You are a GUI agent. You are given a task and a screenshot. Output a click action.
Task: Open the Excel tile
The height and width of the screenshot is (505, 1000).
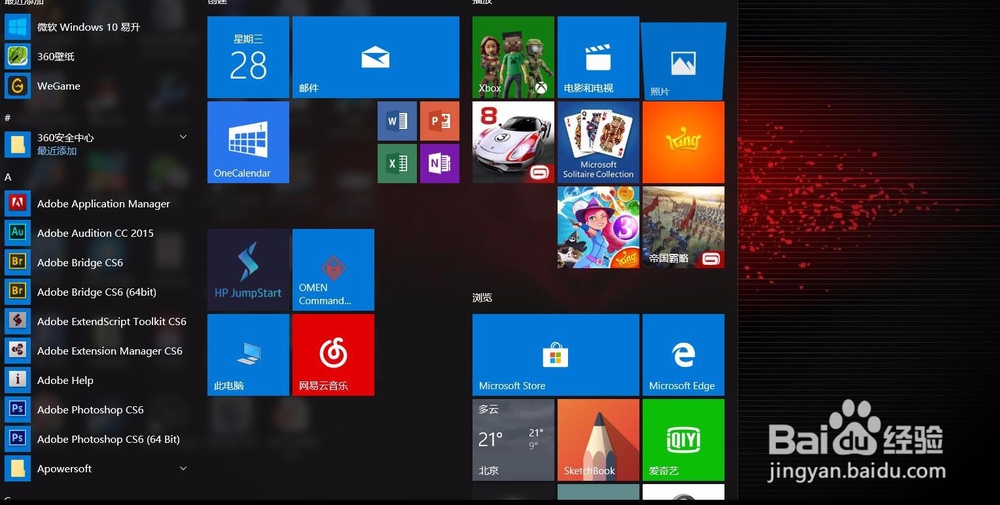pos(397,163)
